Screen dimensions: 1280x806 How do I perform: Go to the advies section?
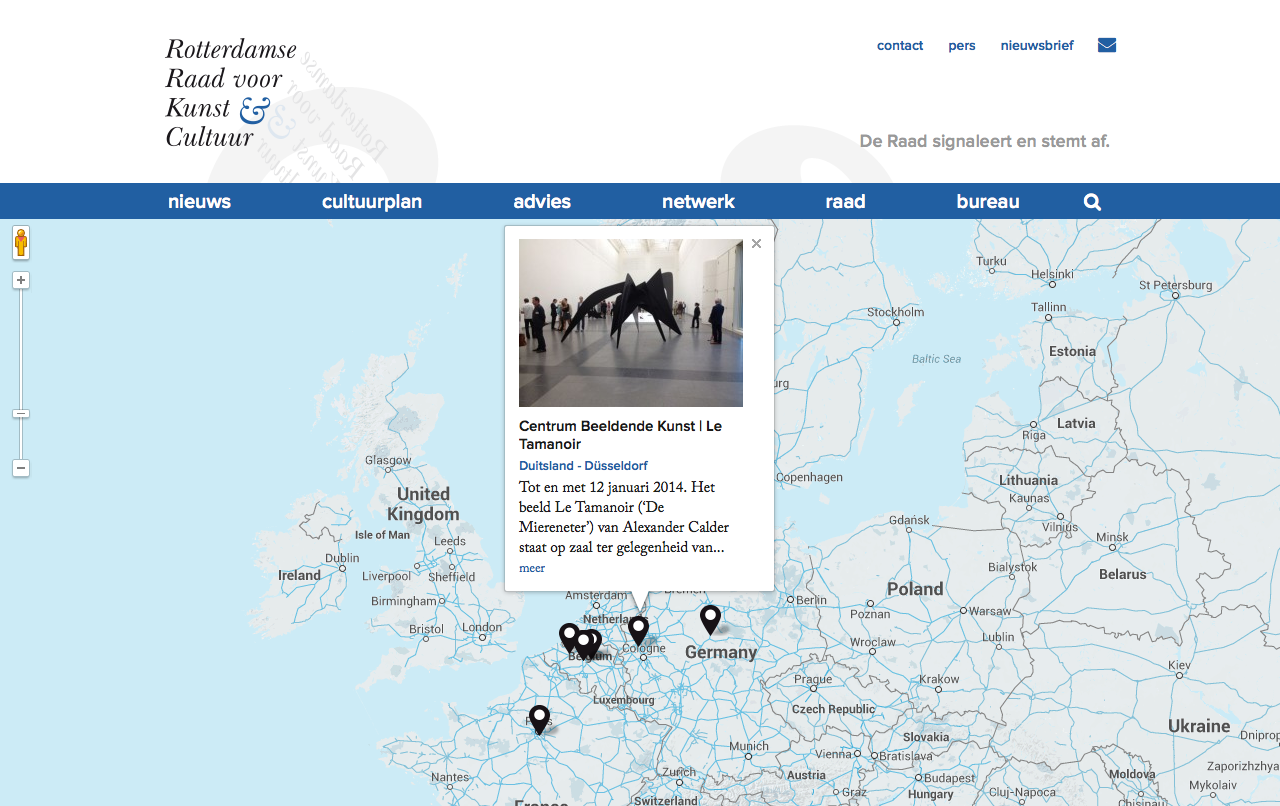(x=542, y=202)
